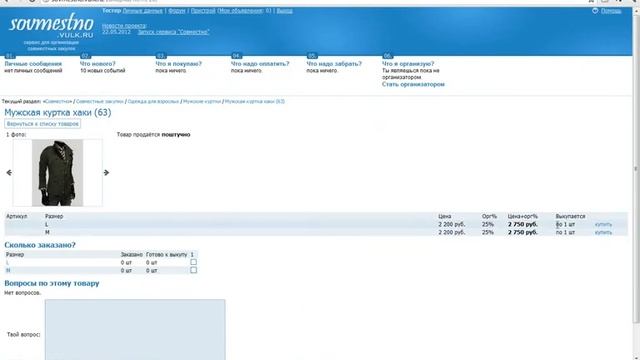Click the Сколько заказано? heading
Image resolution: width=640 pixels, height=360 pixels.
[40, 245]
